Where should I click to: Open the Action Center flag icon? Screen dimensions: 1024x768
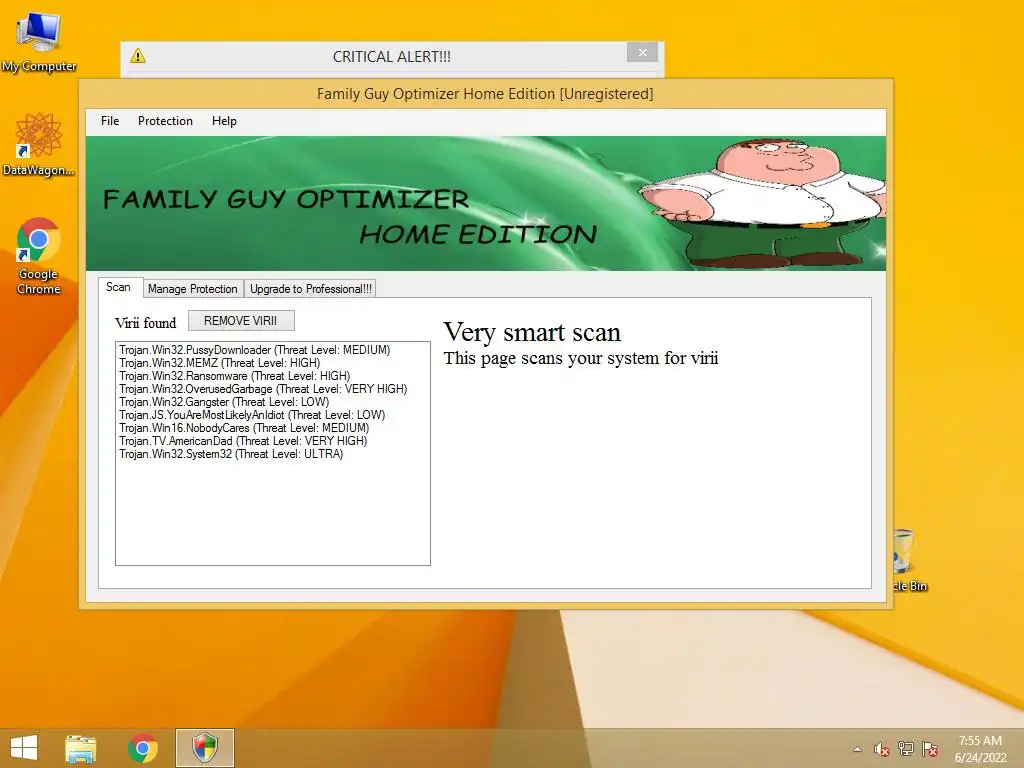tap(930, 749)
